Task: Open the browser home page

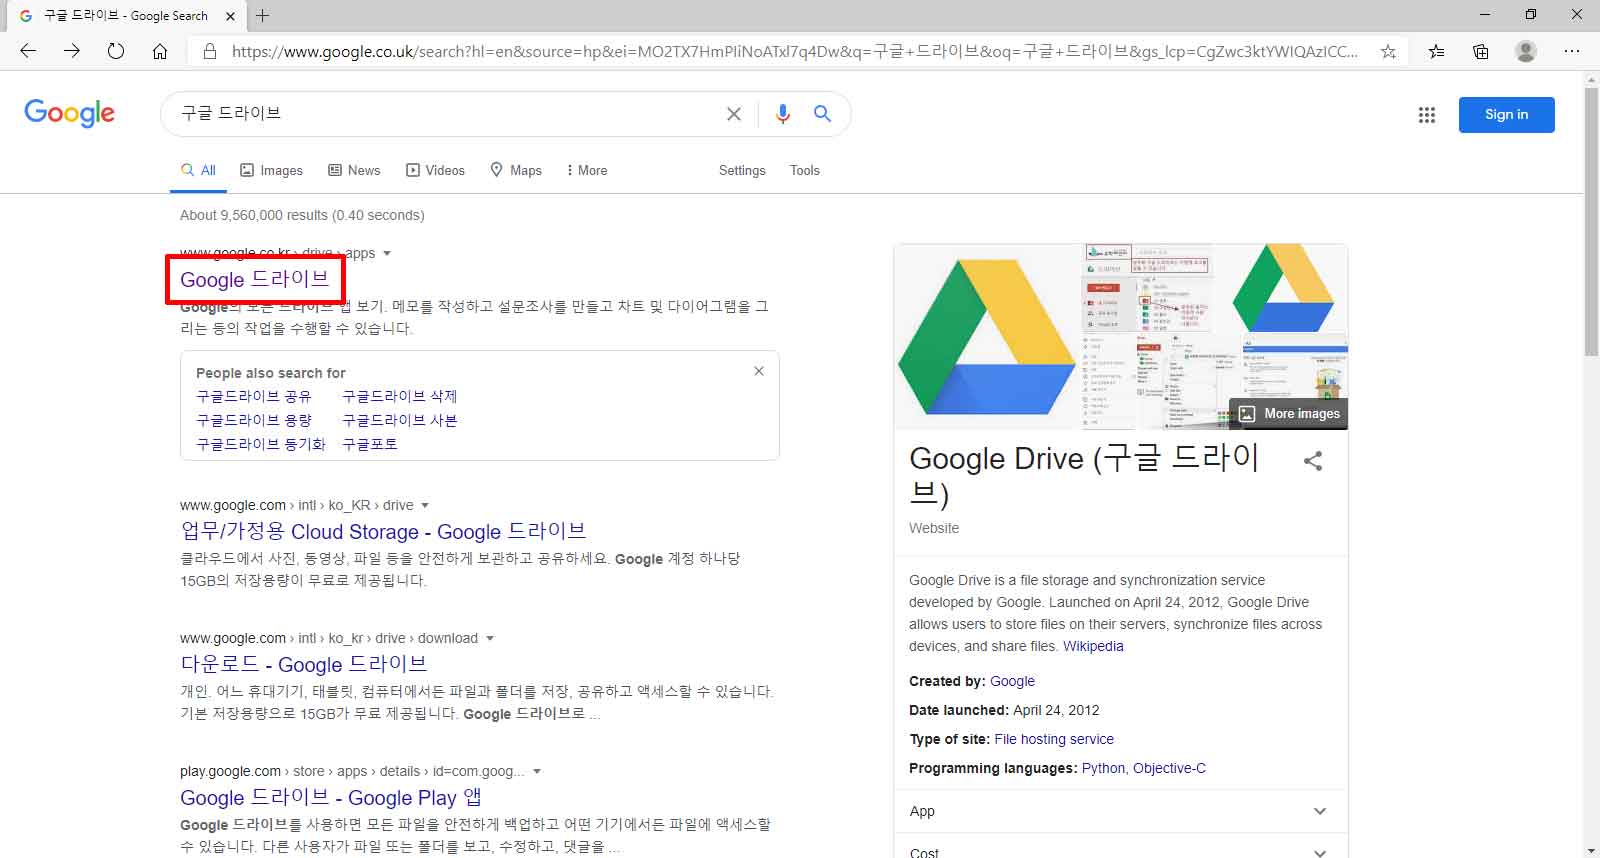Action: click(160, 51)
